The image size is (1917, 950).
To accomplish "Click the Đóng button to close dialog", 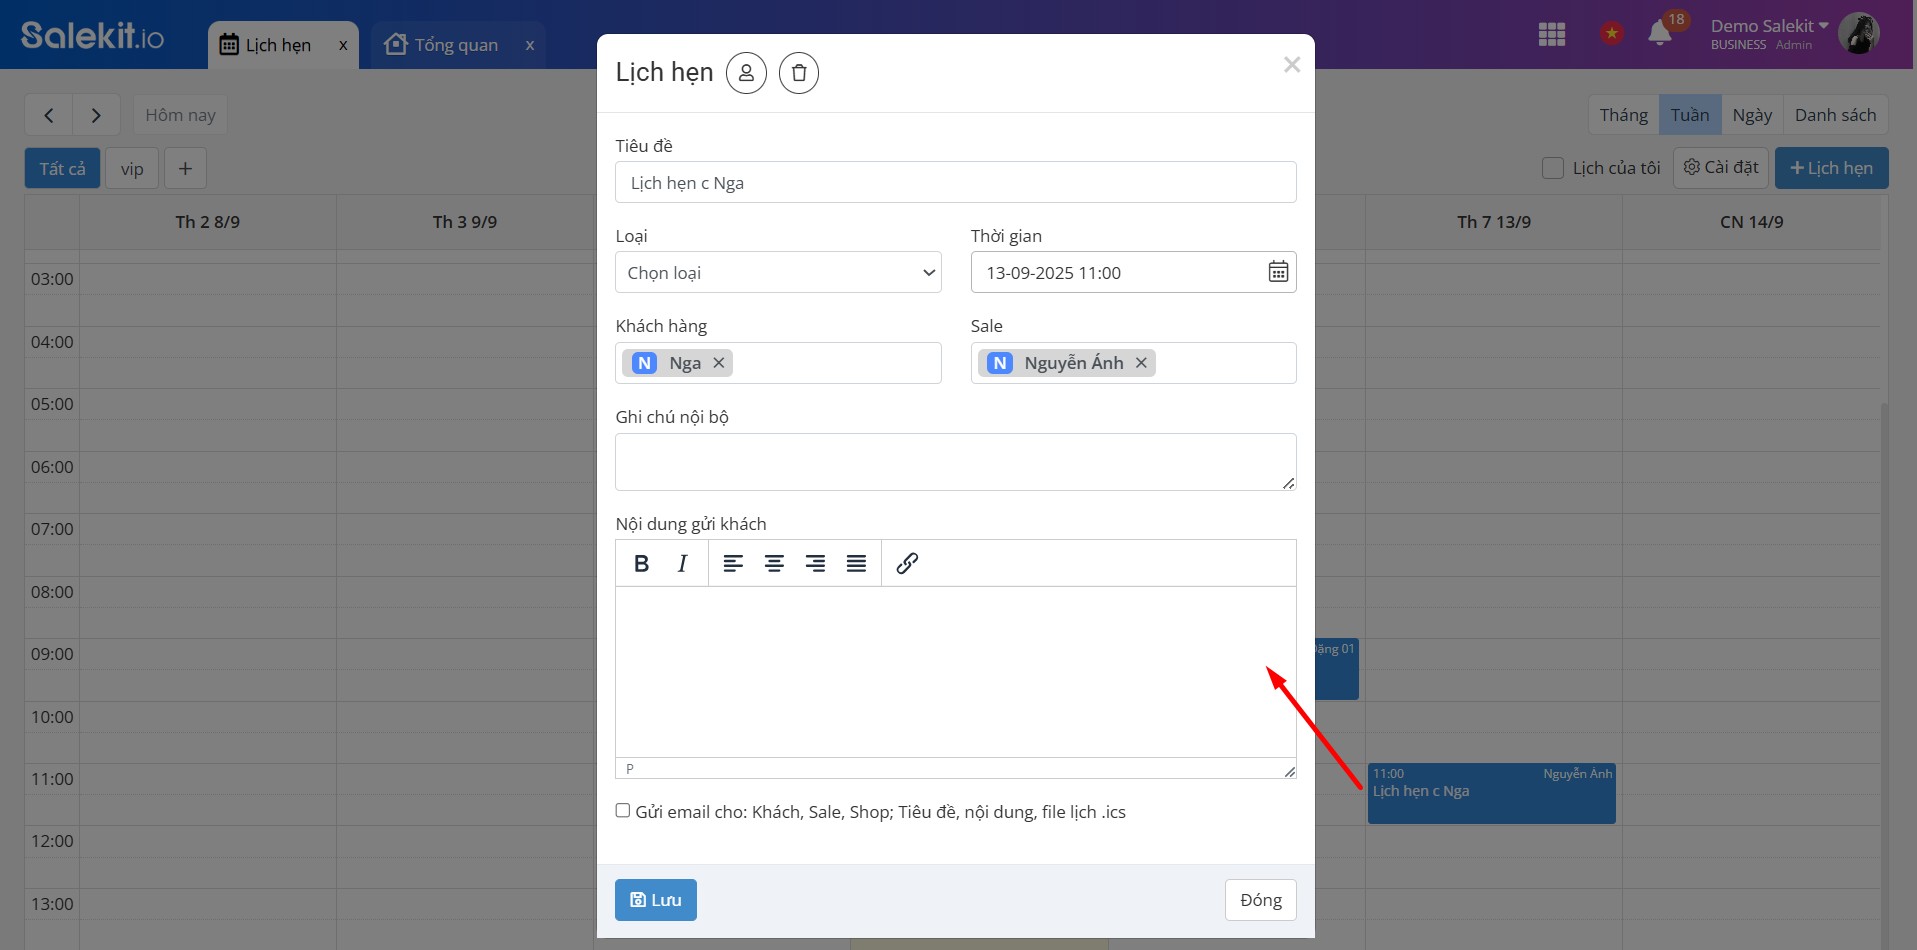I will (x=1260, y=900).
